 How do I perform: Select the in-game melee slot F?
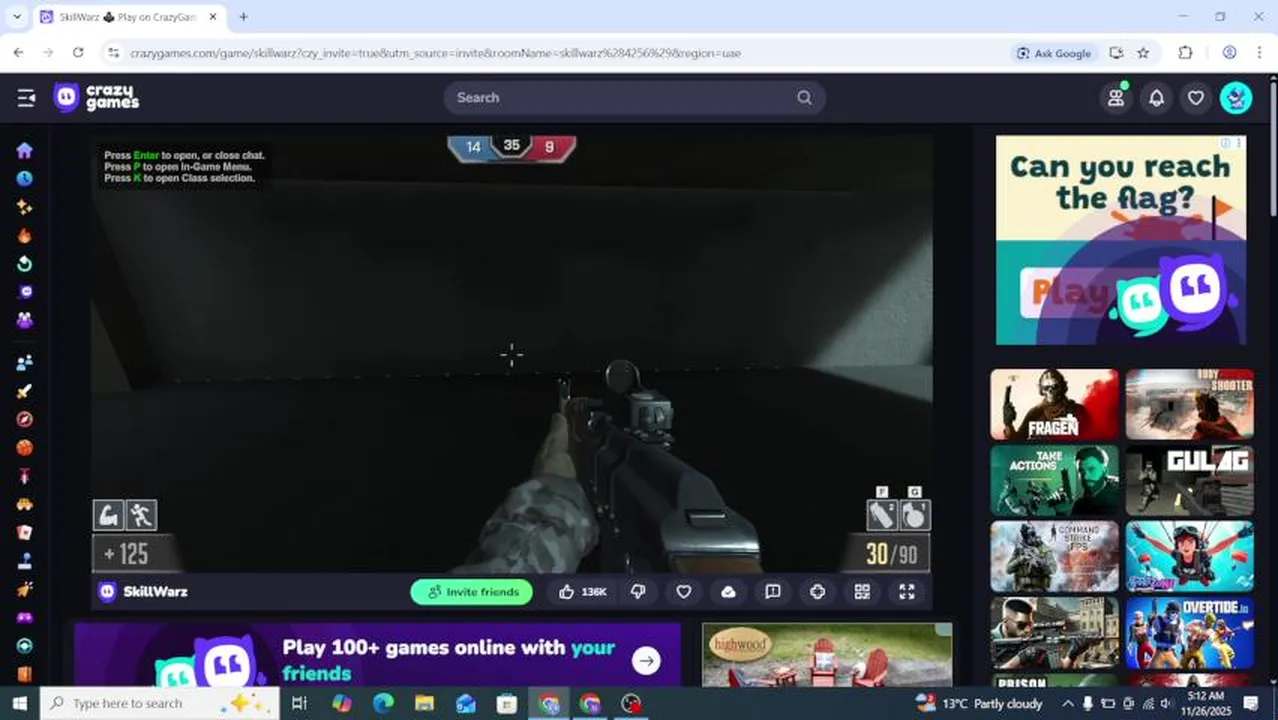tap(882, 514)
